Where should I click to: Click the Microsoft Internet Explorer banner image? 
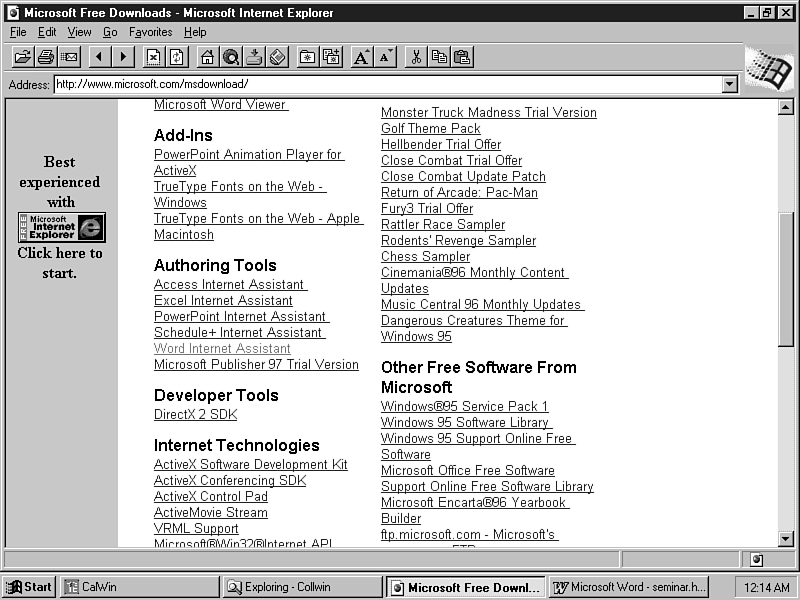tap(62, 227)
